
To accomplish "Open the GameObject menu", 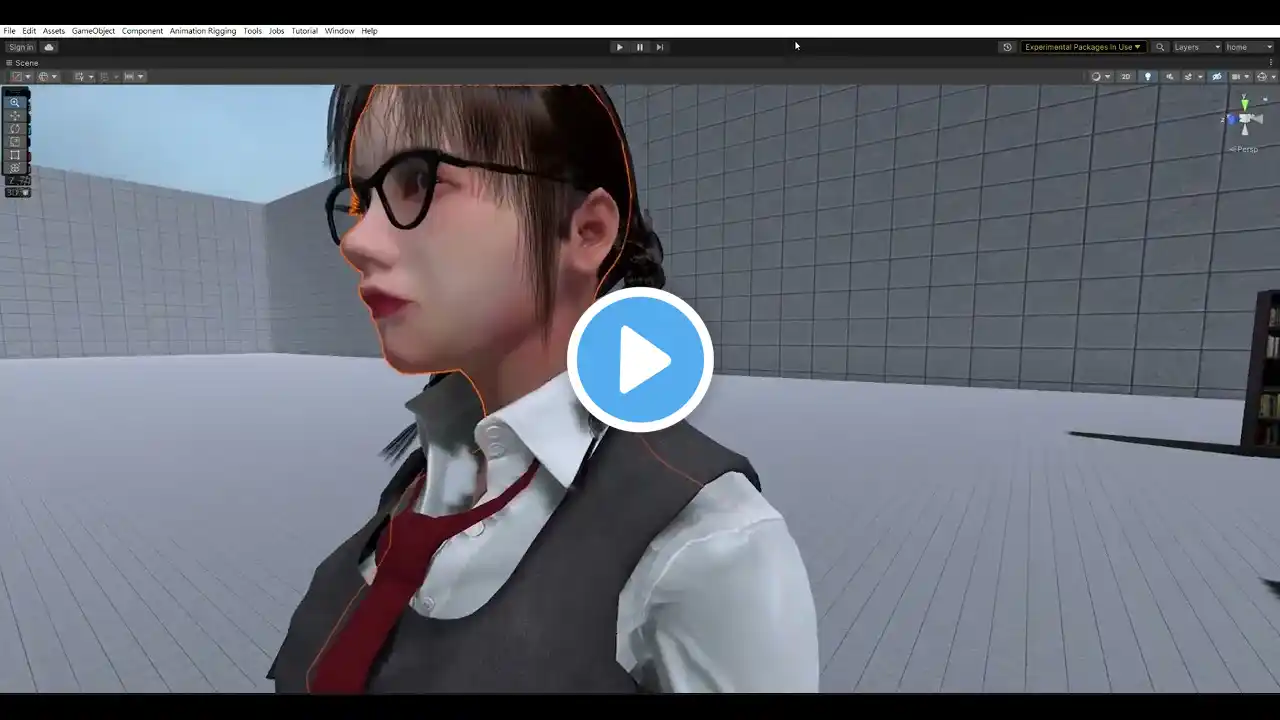I will pyautogui.click(x=93, y=31).
